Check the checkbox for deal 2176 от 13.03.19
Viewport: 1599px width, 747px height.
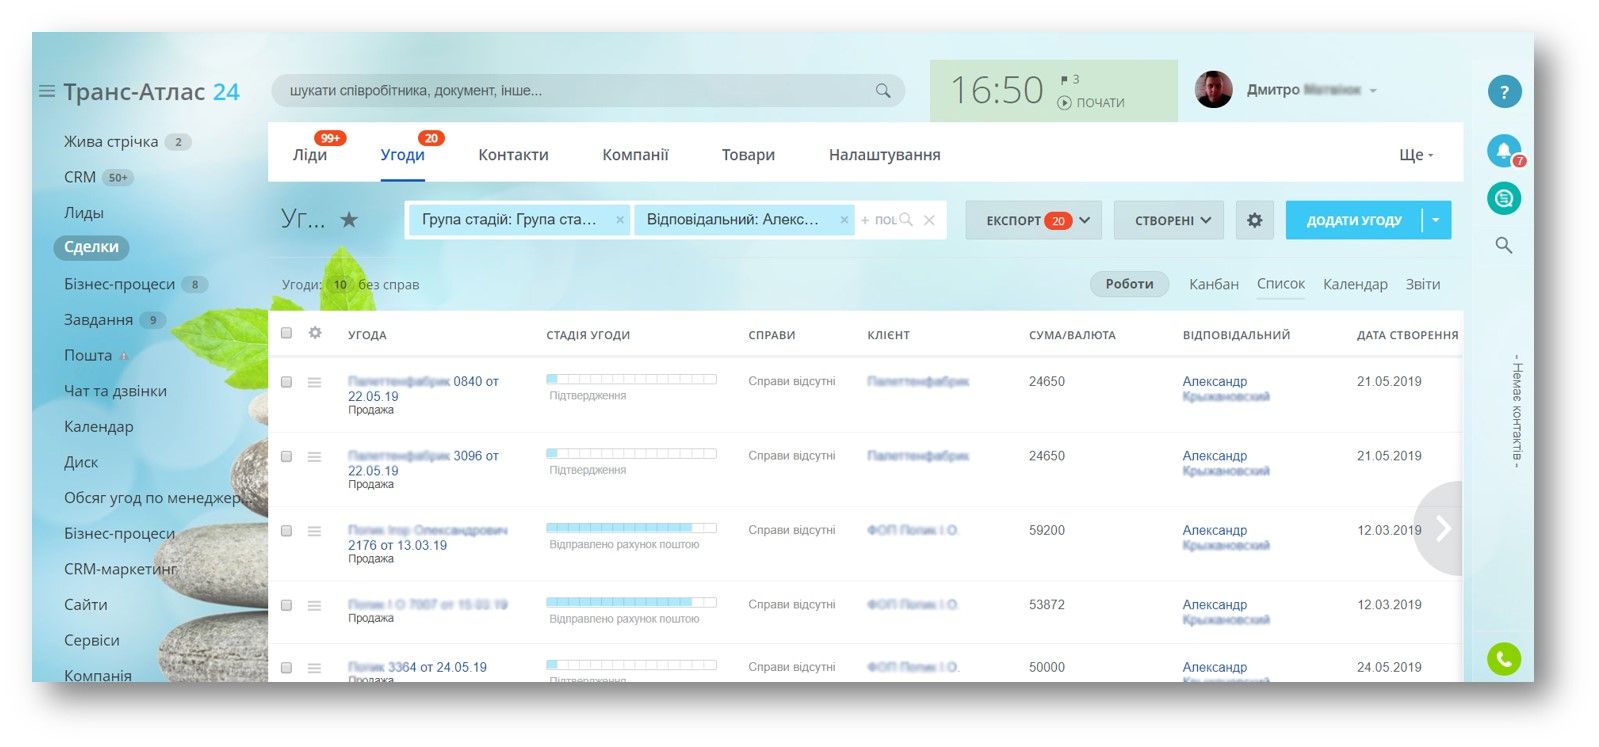tap(287, 531)
